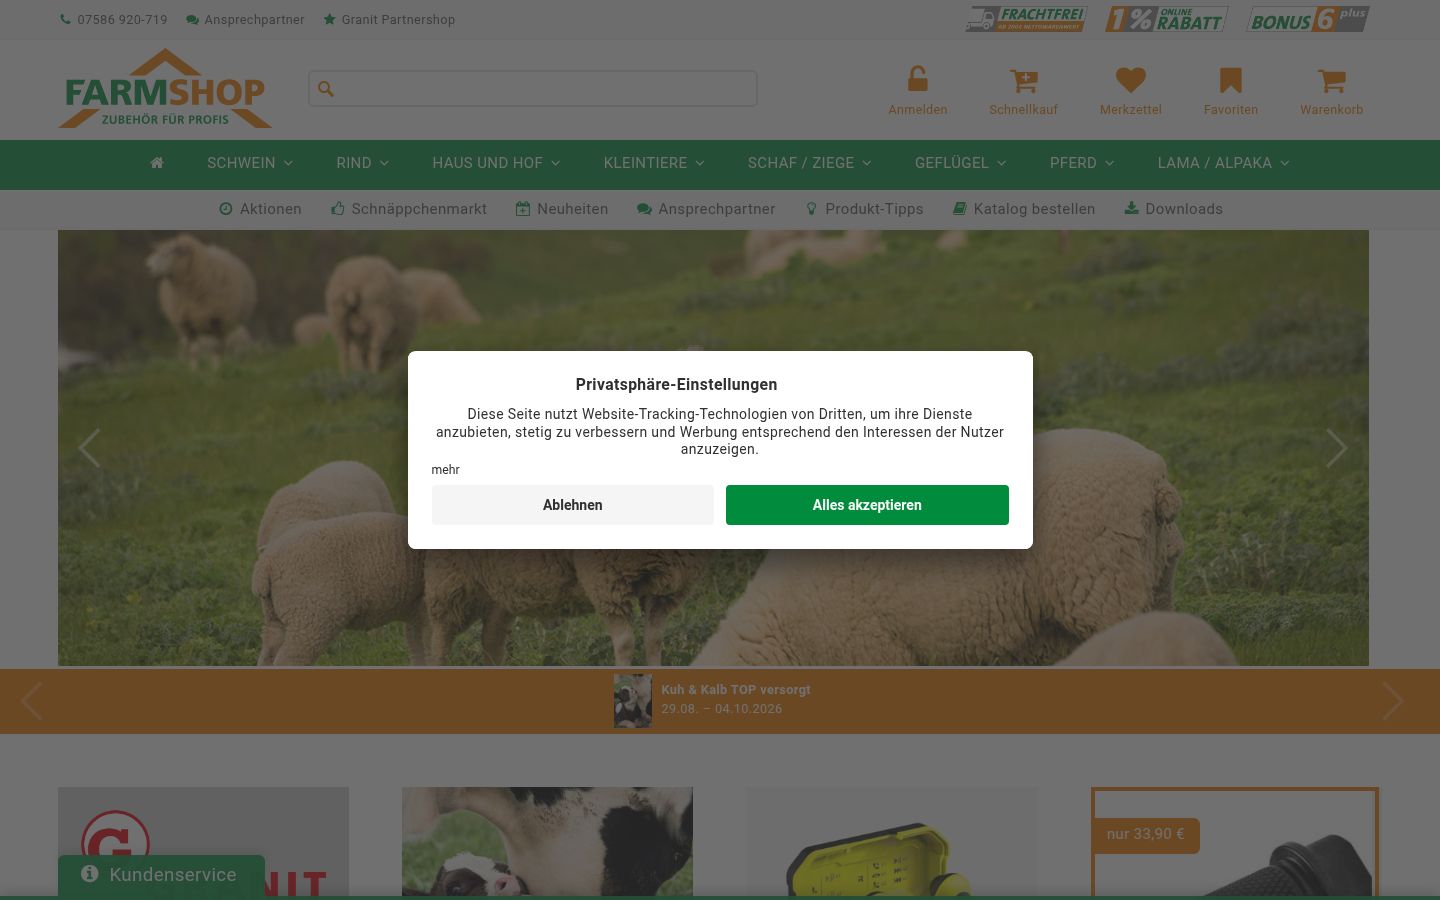Open product priced nur 33,90 €
Viewport: 1440px width, 900px height.
point(1235,842)
